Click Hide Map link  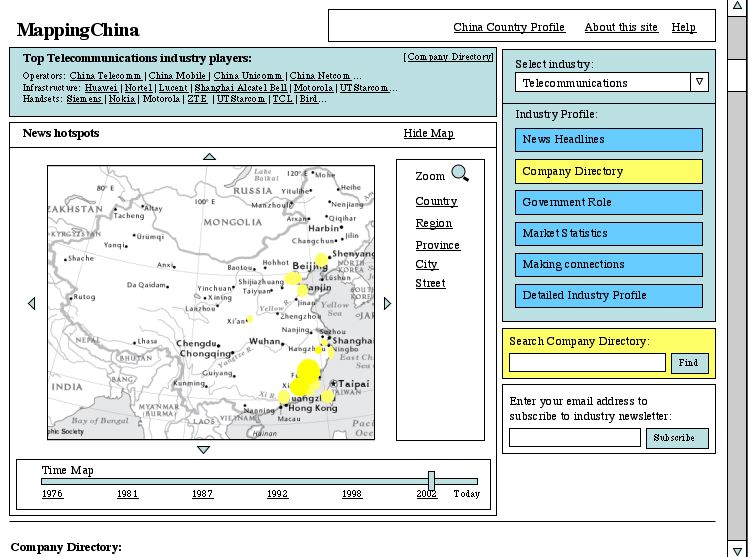pos(428,134)
